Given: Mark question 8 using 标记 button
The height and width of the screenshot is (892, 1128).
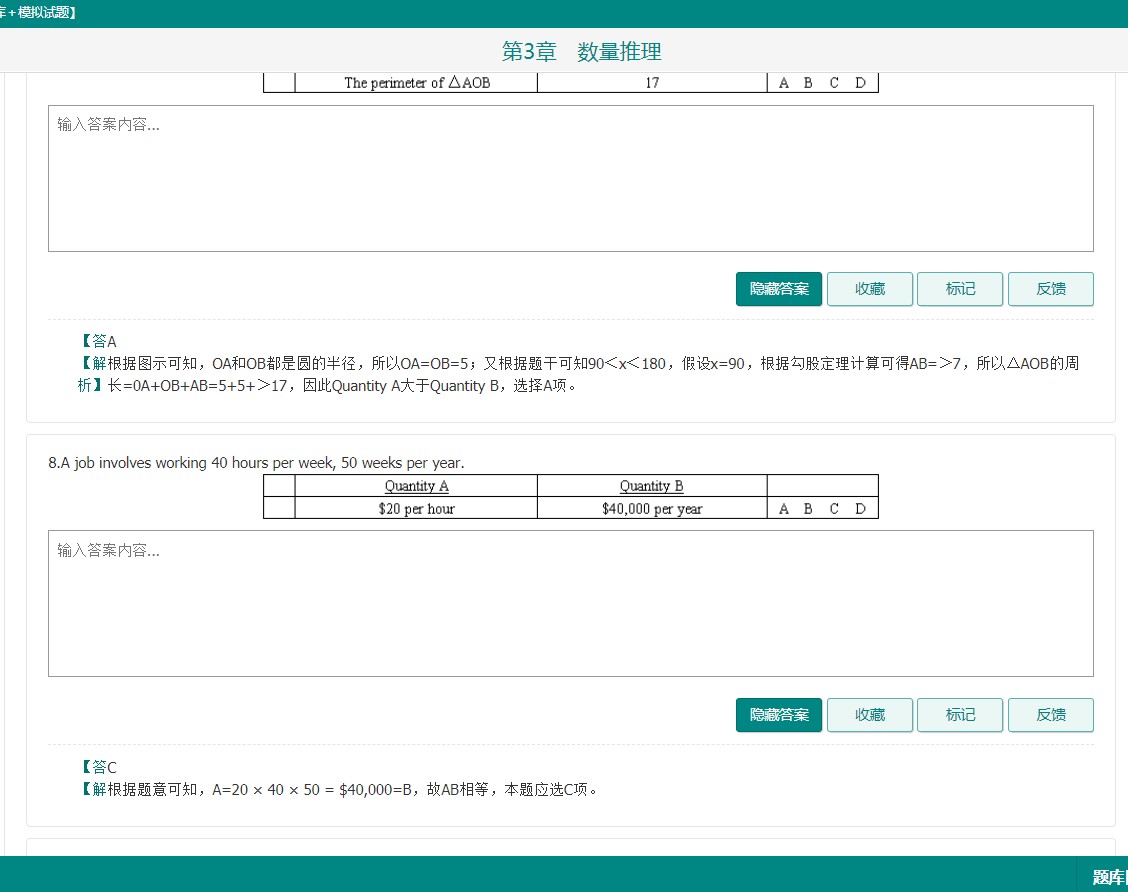Looking at the screenshot, I should pyautogui.click(x=960, y=715).
